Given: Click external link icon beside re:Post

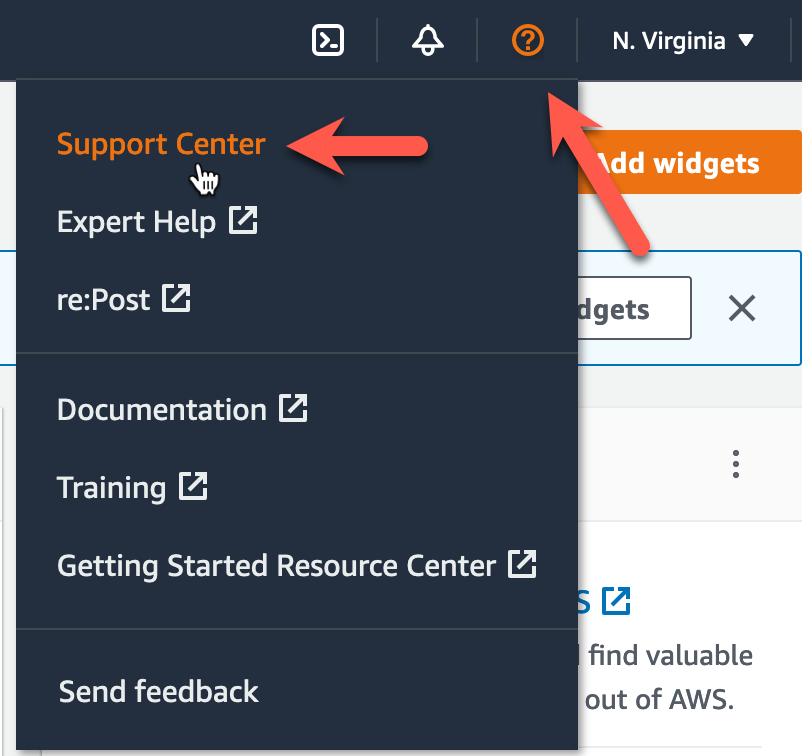Looking at the screenshot, I should click(177, 298).
